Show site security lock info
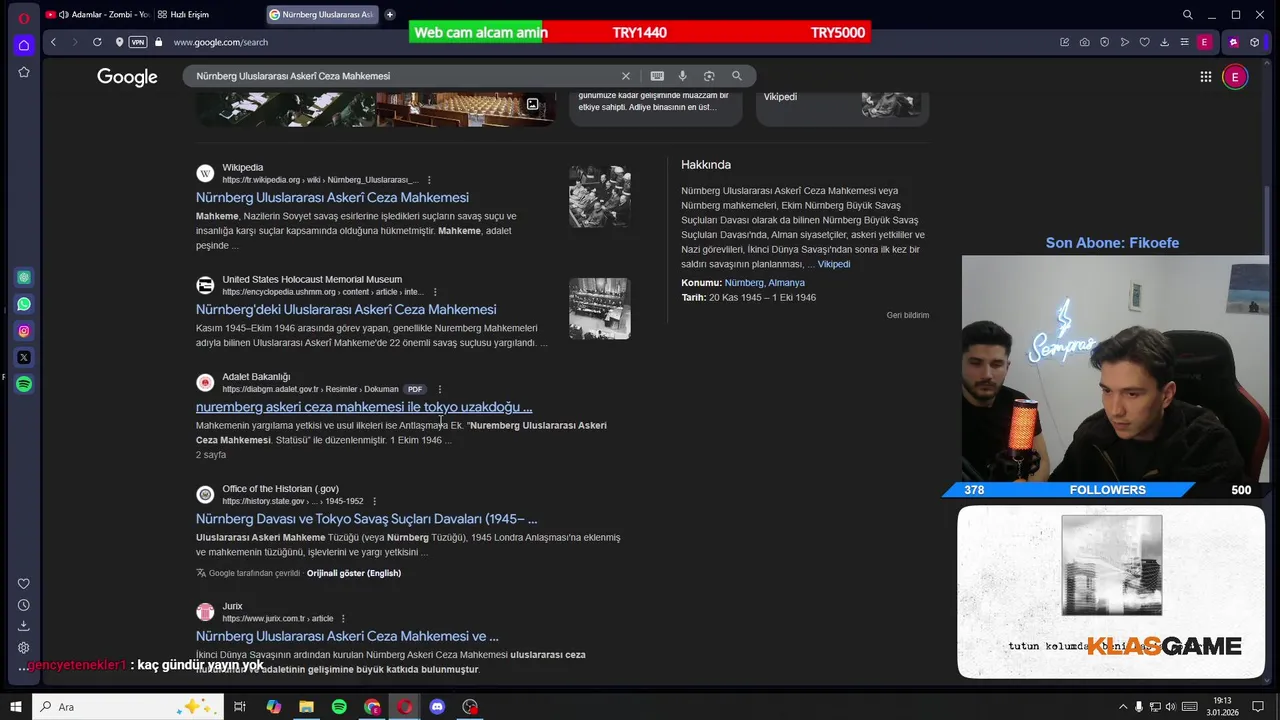 click(158, 42)
